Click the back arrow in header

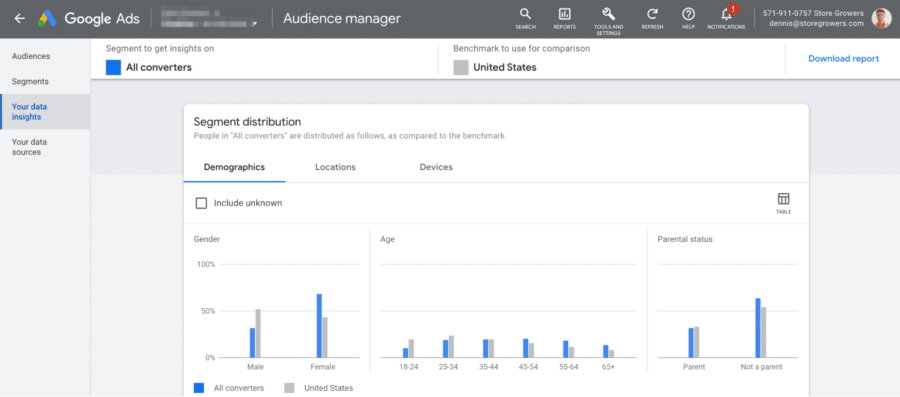click(20, 18)
